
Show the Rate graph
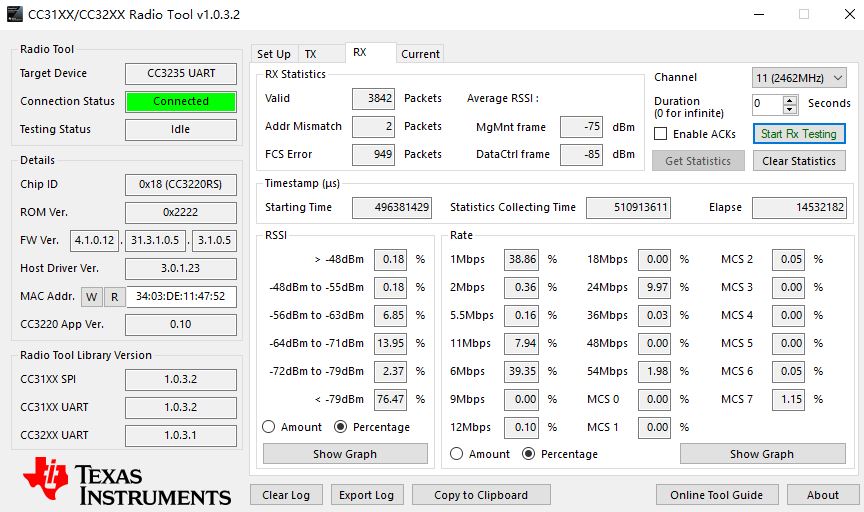coord(763,454)
